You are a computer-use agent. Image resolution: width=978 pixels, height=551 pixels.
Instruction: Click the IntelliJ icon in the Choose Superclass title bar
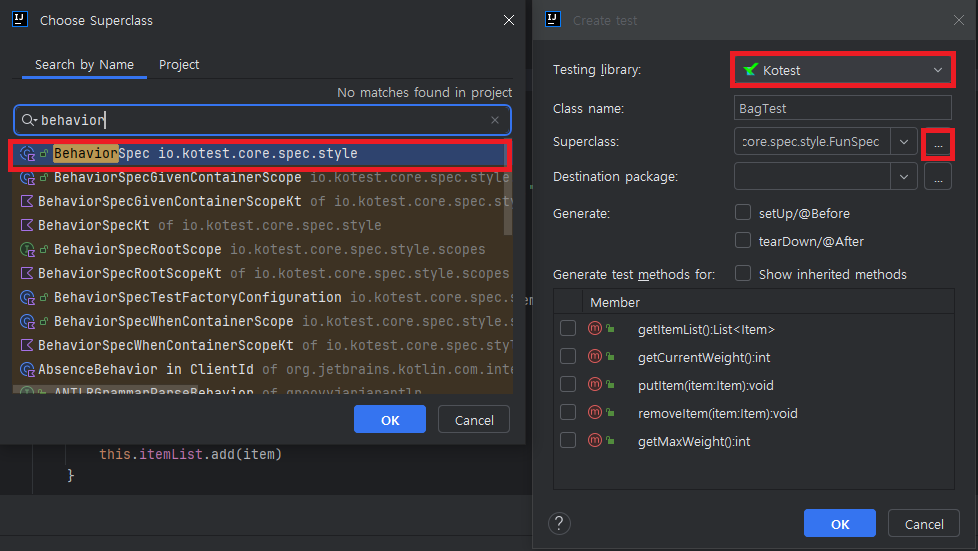point(20,19)
